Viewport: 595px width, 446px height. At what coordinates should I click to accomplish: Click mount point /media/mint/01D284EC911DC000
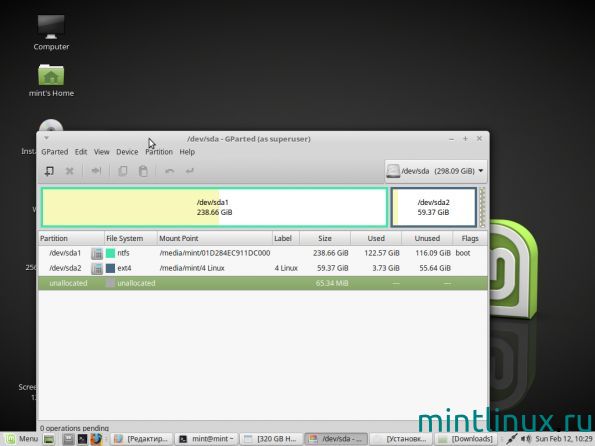pos(215,253)
